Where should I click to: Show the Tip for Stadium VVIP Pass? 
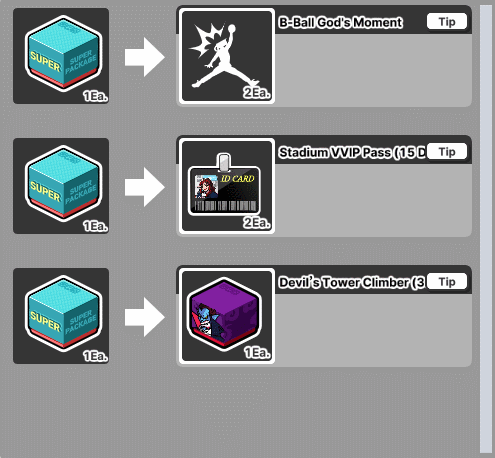[447, 152]
